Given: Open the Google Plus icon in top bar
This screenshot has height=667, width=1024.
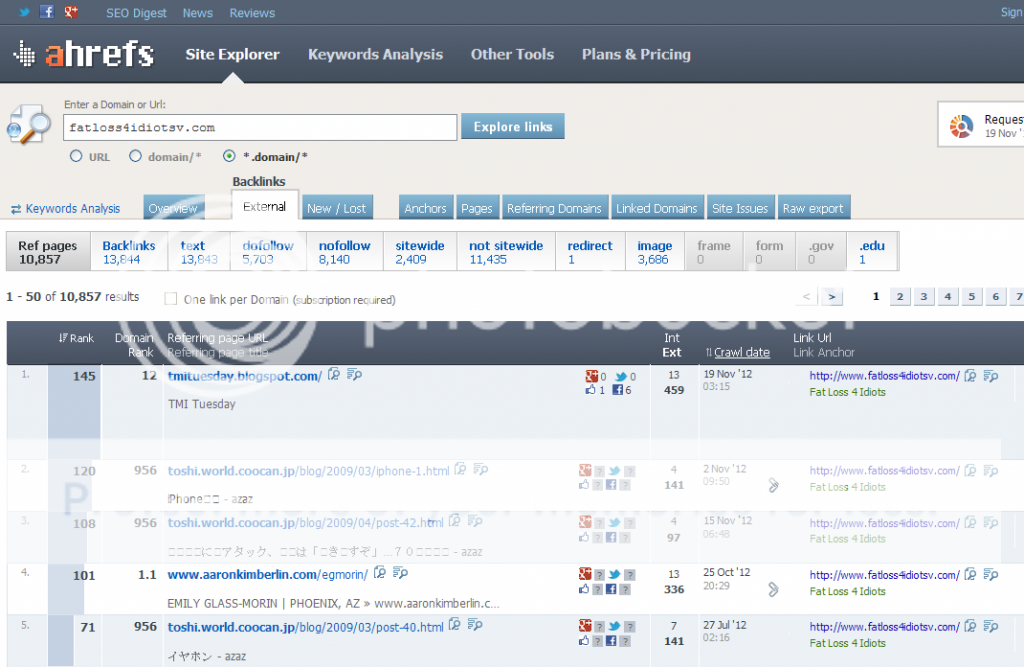Looking at the screenshot, I should click(x=71, y=12).
